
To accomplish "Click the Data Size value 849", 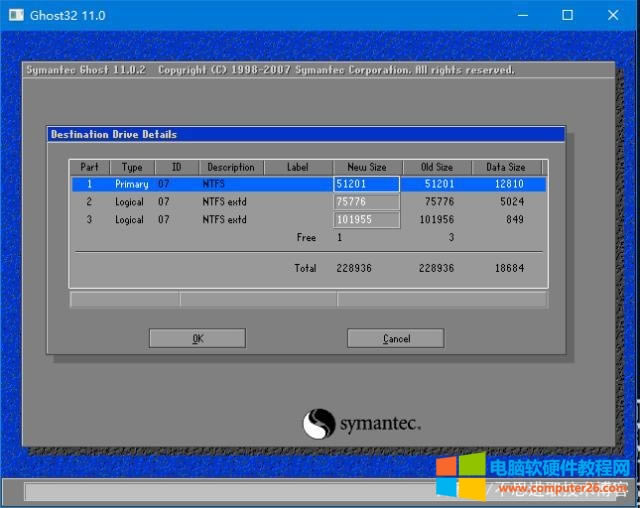I will coord(515,220).
